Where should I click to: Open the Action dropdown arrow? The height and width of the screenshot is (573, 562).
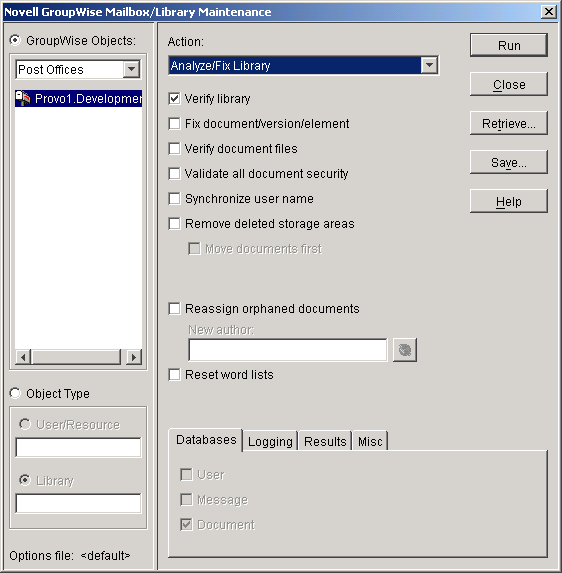429,65
